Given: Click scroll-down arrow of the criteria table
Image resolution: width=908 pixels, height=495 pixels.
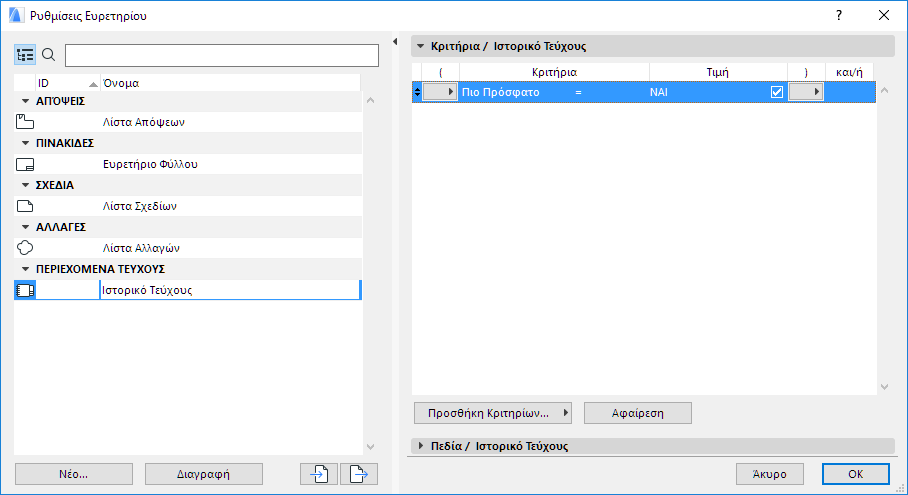Looking at the screenshot, I should coord(884,387).
